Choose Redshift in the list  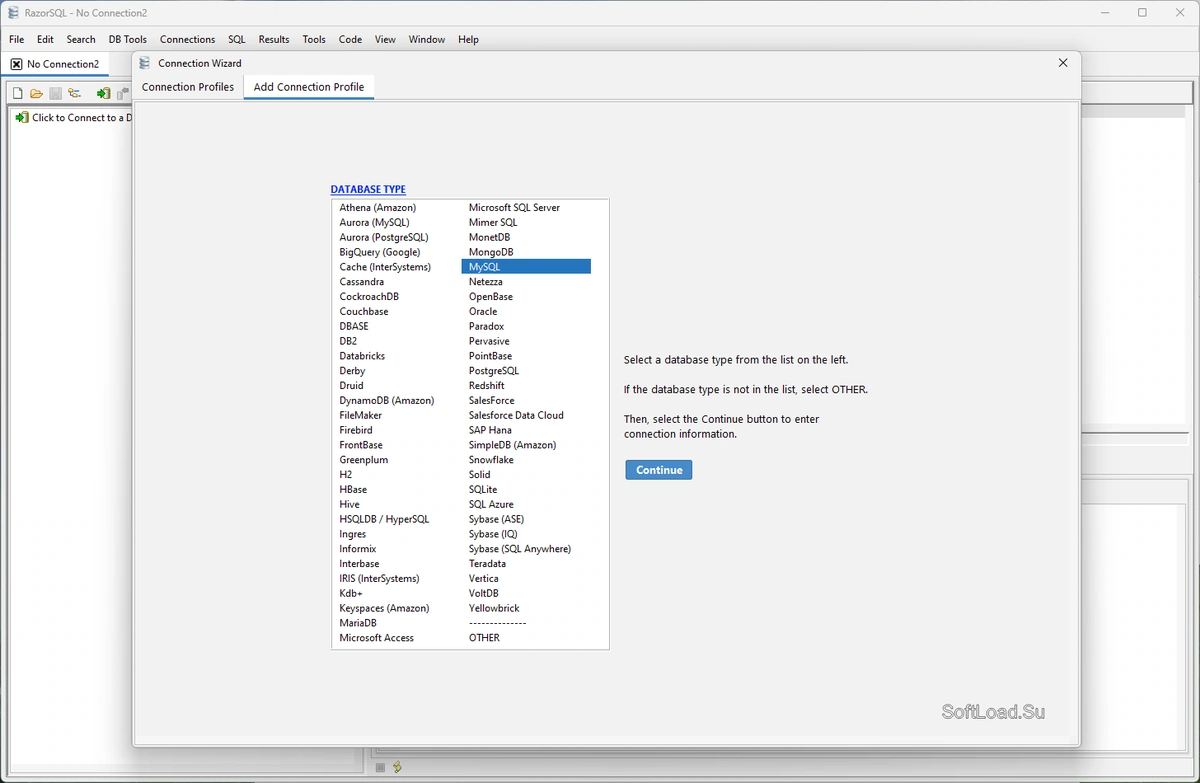(x=487, y=386)
